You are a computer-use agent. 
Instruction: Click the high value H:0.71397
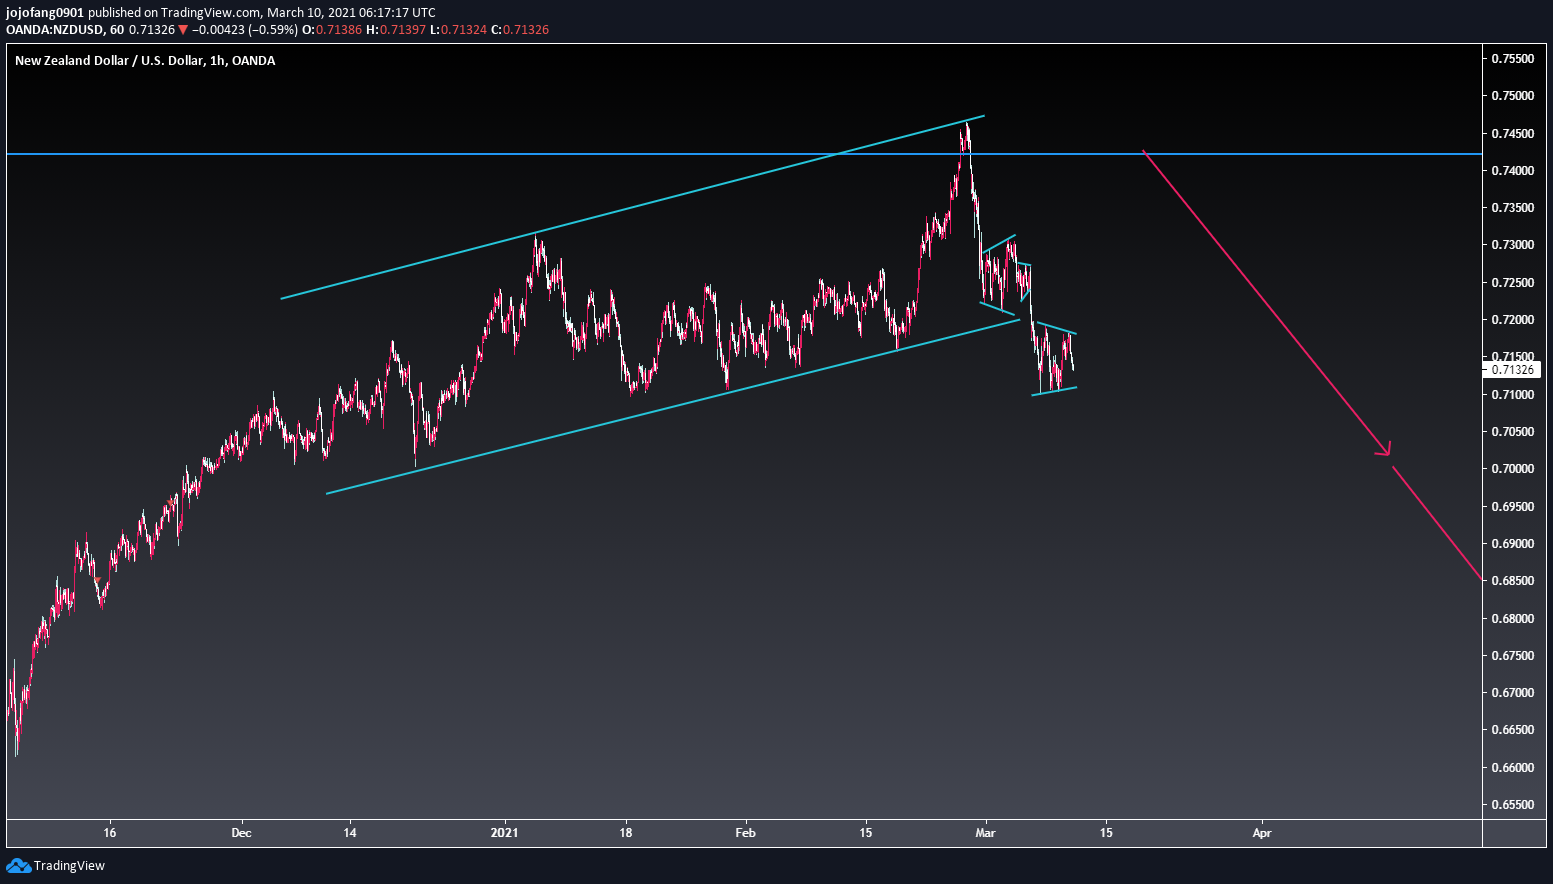tap(396, 30)
